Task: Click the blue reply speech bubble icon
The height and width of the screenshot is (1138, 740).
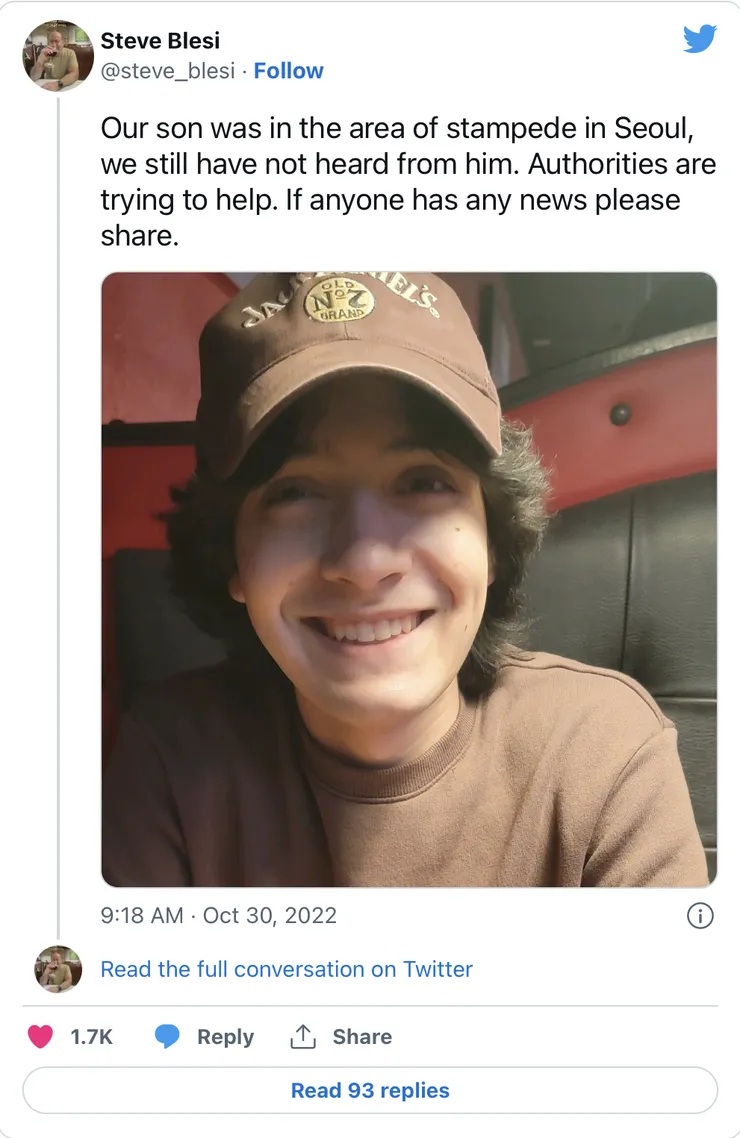Action: pyautogui.click(x=167, y=1036)
